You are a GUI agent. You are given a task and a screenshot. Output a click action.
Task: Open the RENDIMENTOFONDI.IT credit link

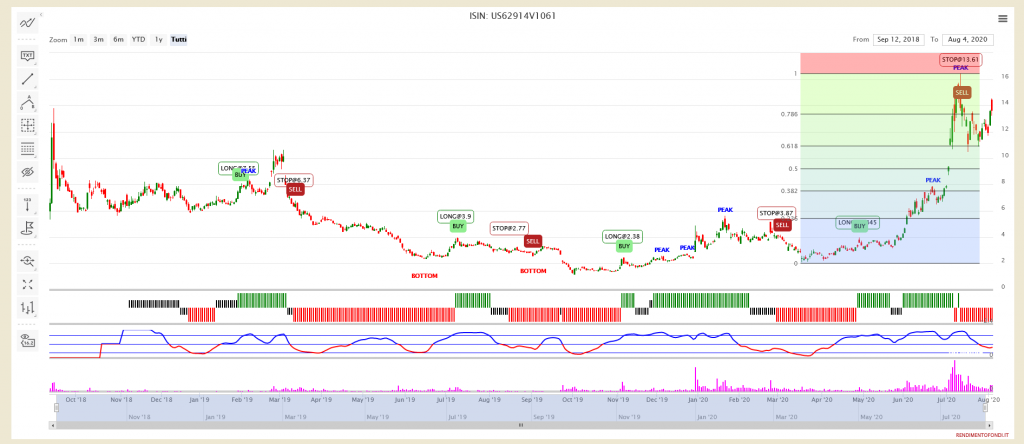coord(981,435)
